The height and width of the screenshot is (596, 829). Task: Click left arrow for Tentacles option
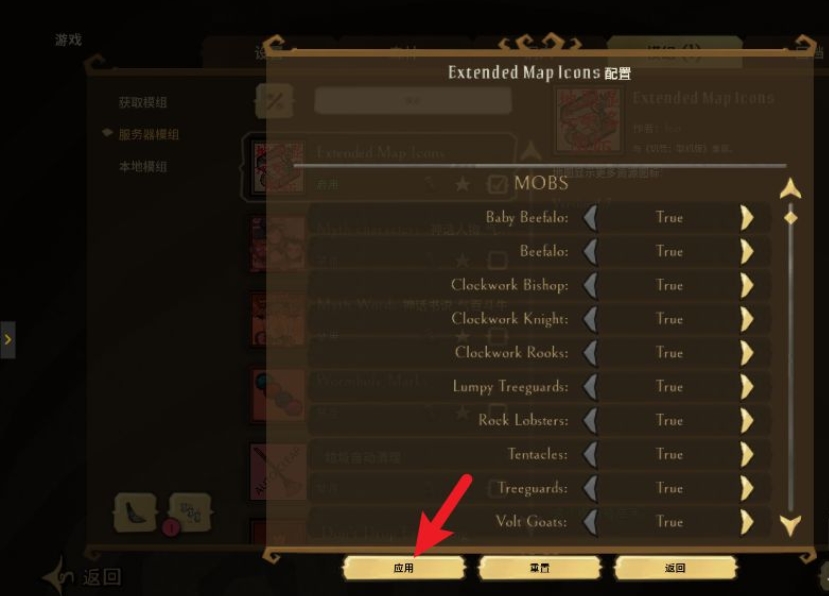tap(591, 454)
